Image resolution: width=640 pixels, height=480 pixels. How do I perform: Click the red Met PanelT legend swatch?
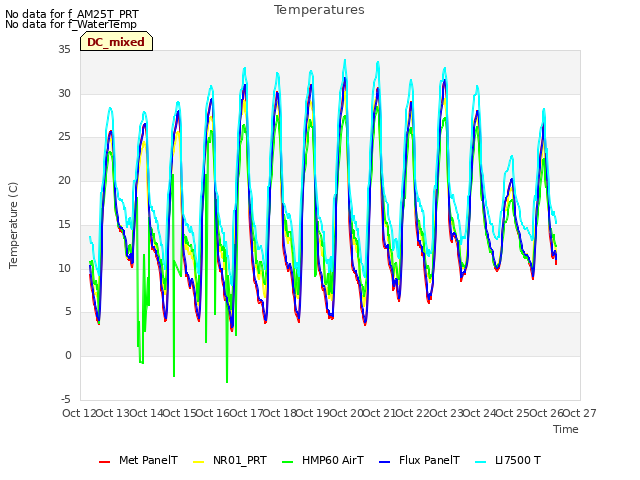pyautogui.click(x=104, y=462)
